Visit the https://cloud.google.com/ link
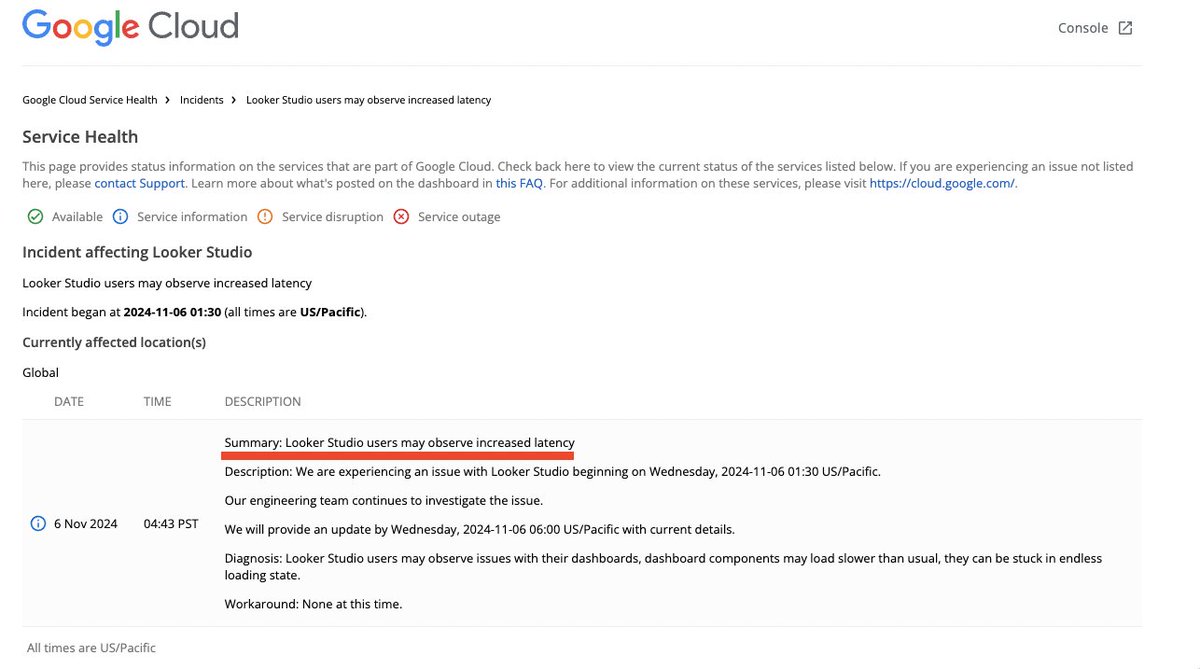 (x=942, y=184)
